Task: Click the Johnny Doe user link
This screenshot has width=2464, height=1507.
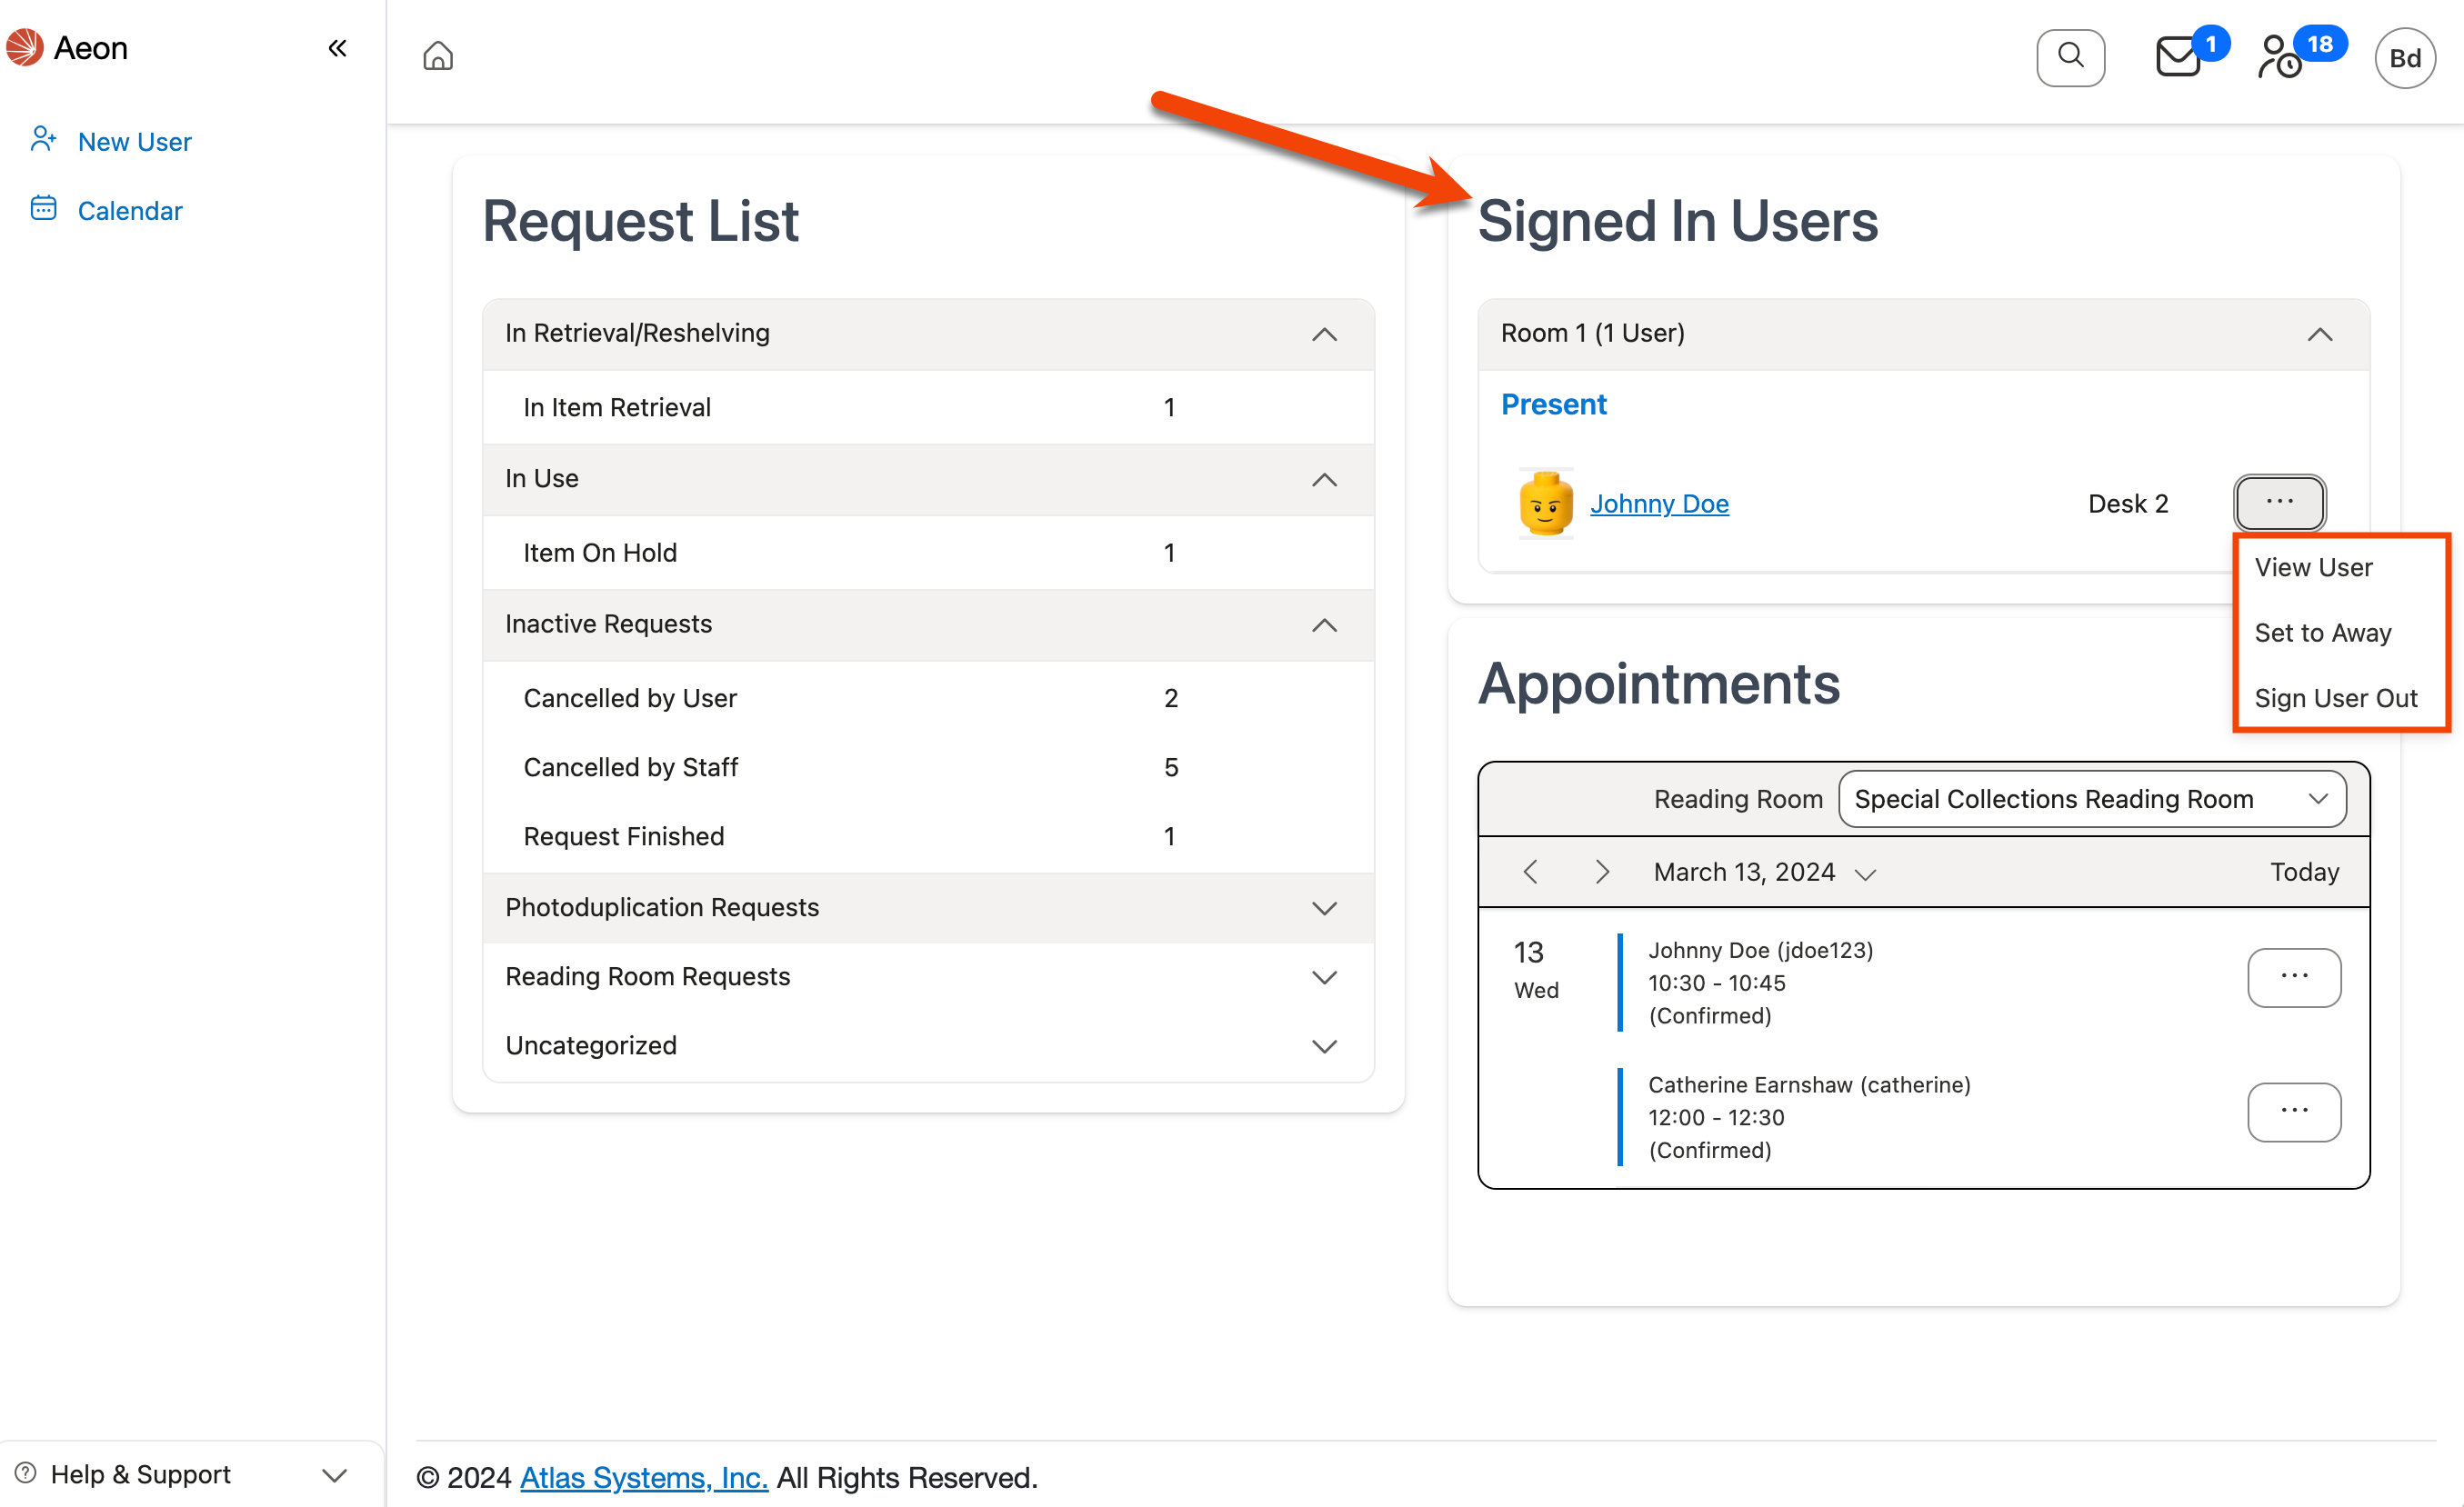Action: (1659, 503)
